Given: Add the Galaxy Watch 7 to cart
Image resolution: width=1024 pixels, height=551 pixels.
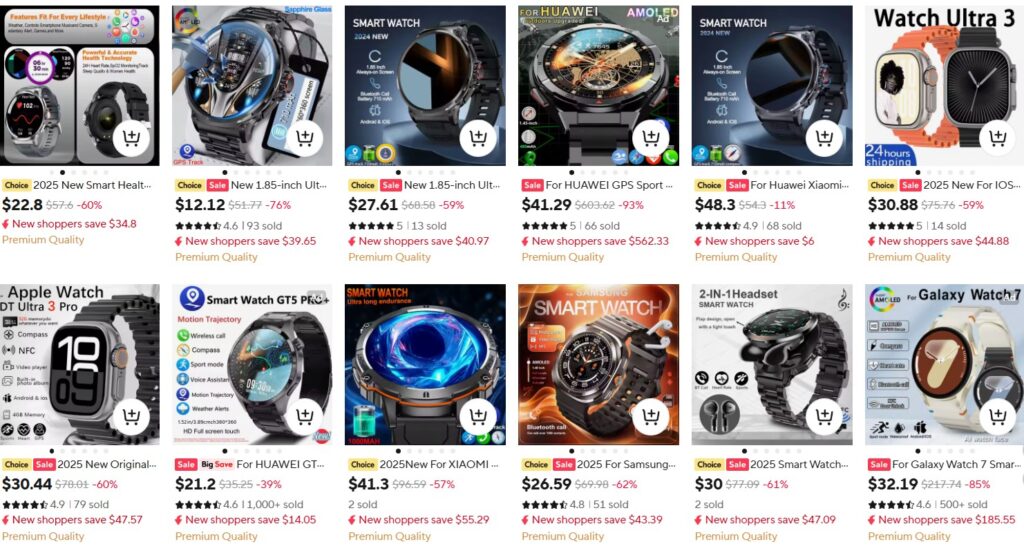Looking at the screenshot, I should coord(997,417).
